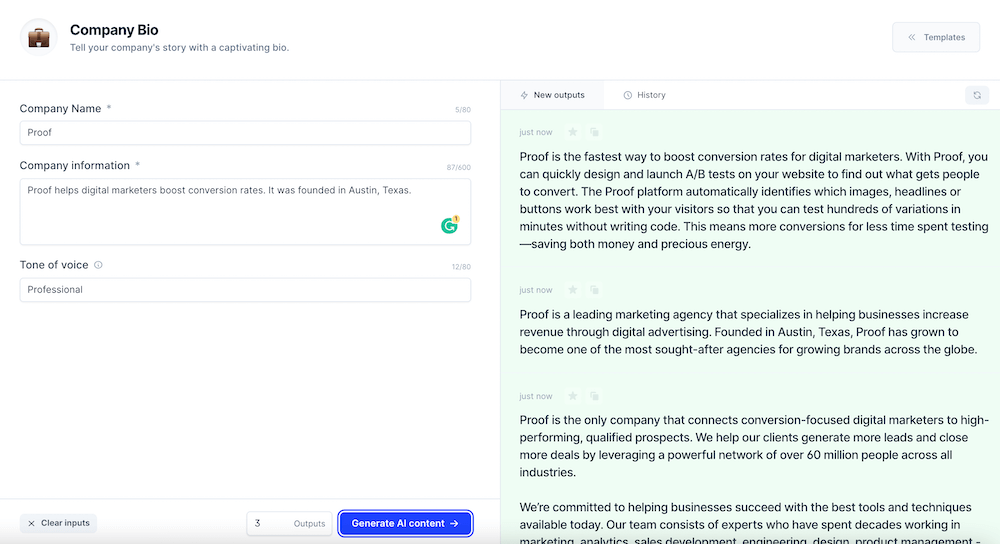Click the briefcase Company Bio icon
Screen dimensions: 1000x544
(x=39, y=38)
